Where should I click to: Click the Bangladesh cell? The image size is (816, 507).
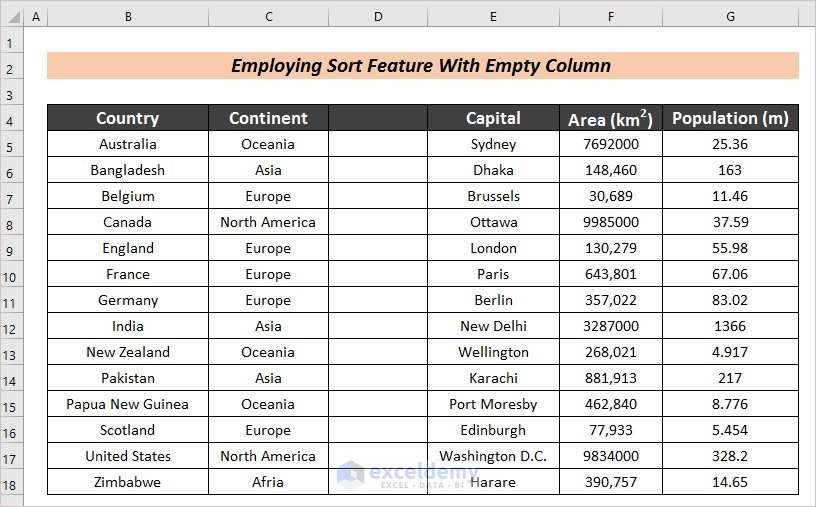128,170
